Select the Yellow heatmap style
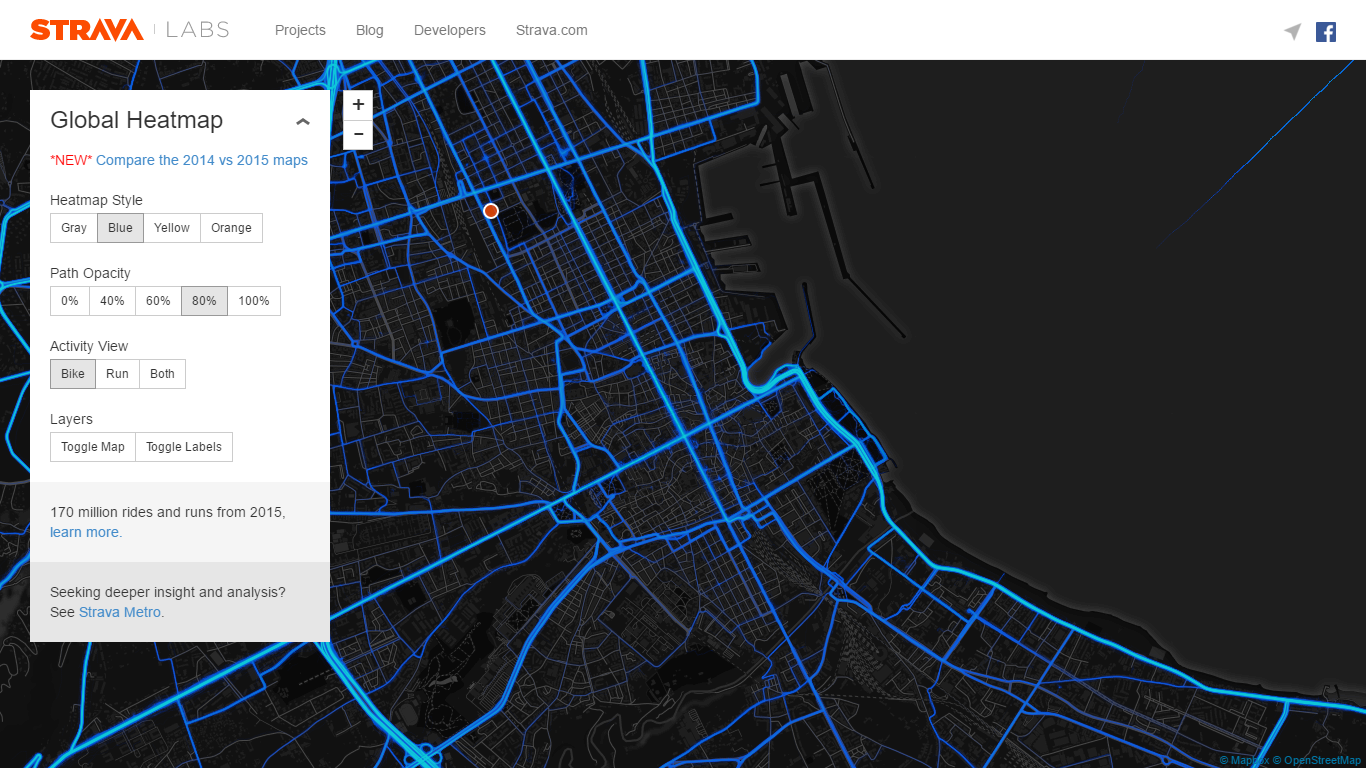The height and width of the screenshot is (768, 1366). [x=172, y=228]
